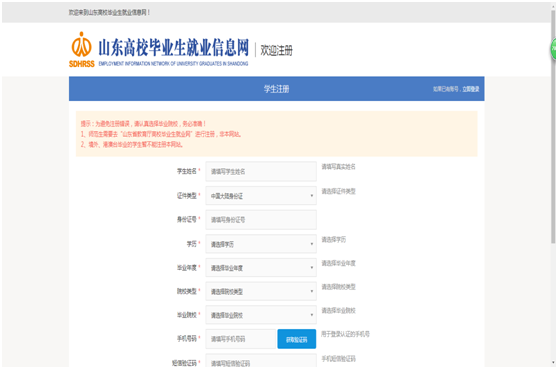Click the 欢迎注册 text beside the logo
Screen dimensions: 558x369
click(x=277, y=50)
